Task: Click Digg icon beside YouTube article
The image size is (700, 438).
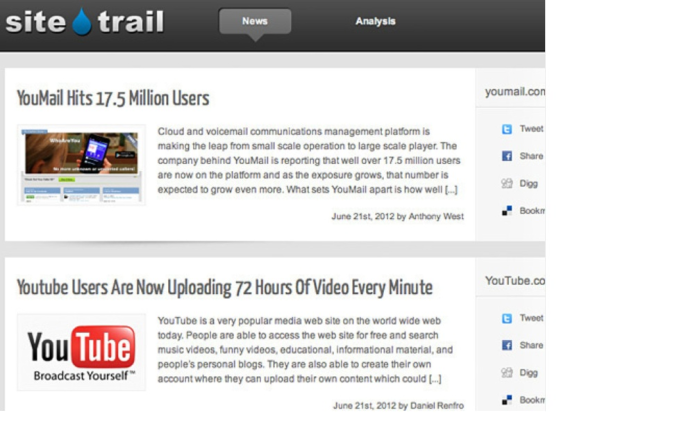Action: tap(507, 373)
